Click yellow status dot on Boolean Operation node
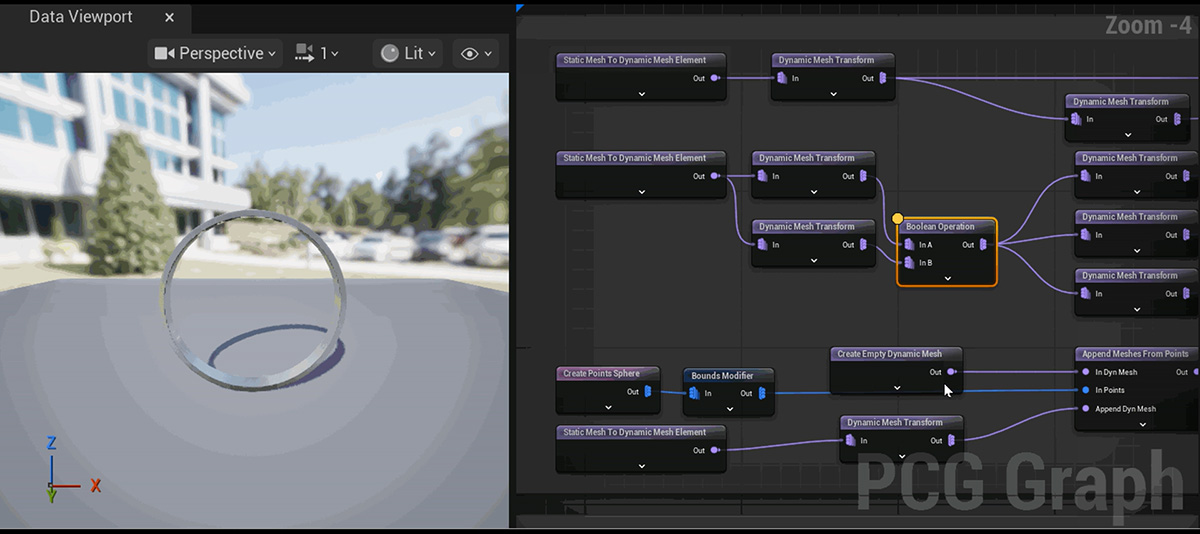 tap(897, 218)
